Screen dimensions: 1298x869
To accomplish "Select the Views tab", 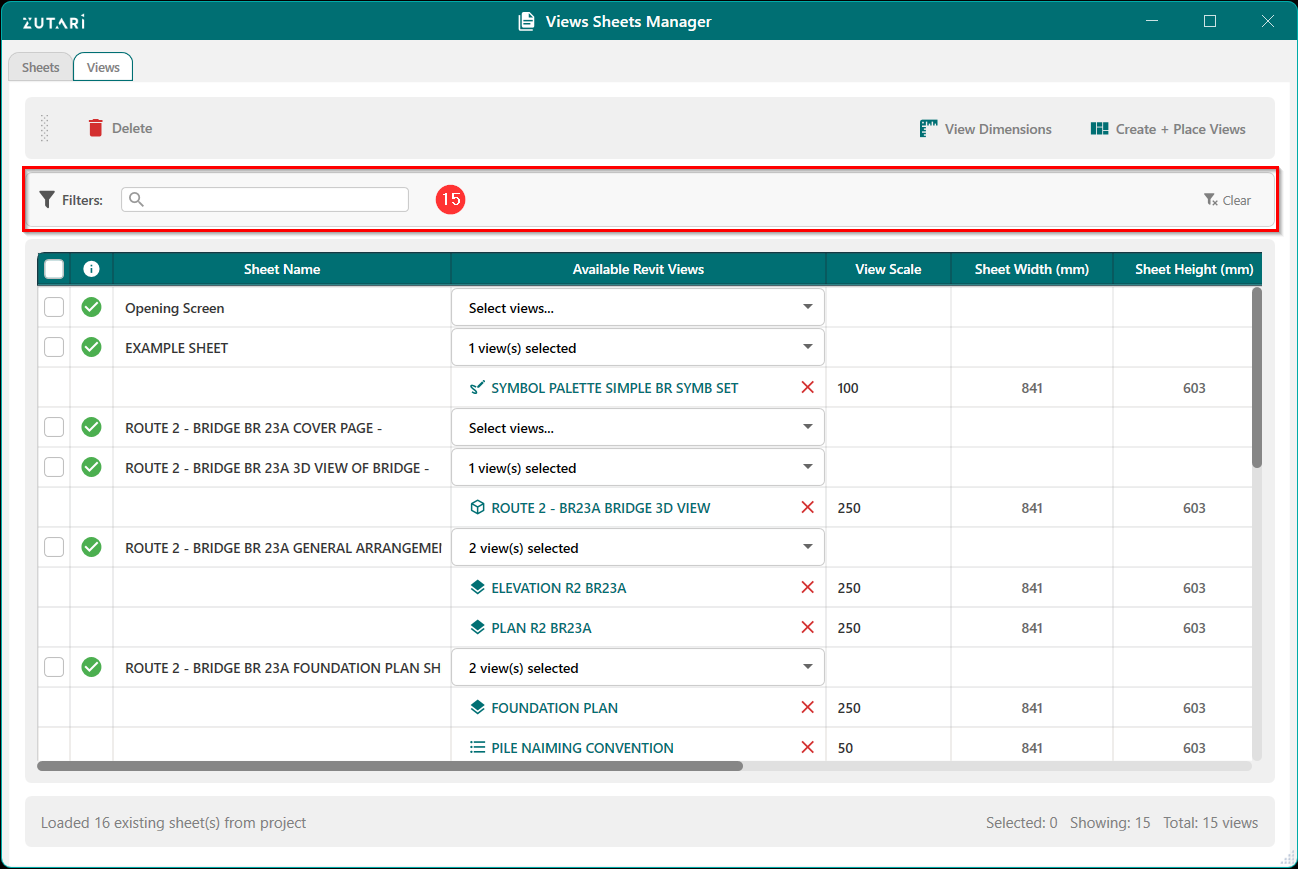I will point(103,67).
